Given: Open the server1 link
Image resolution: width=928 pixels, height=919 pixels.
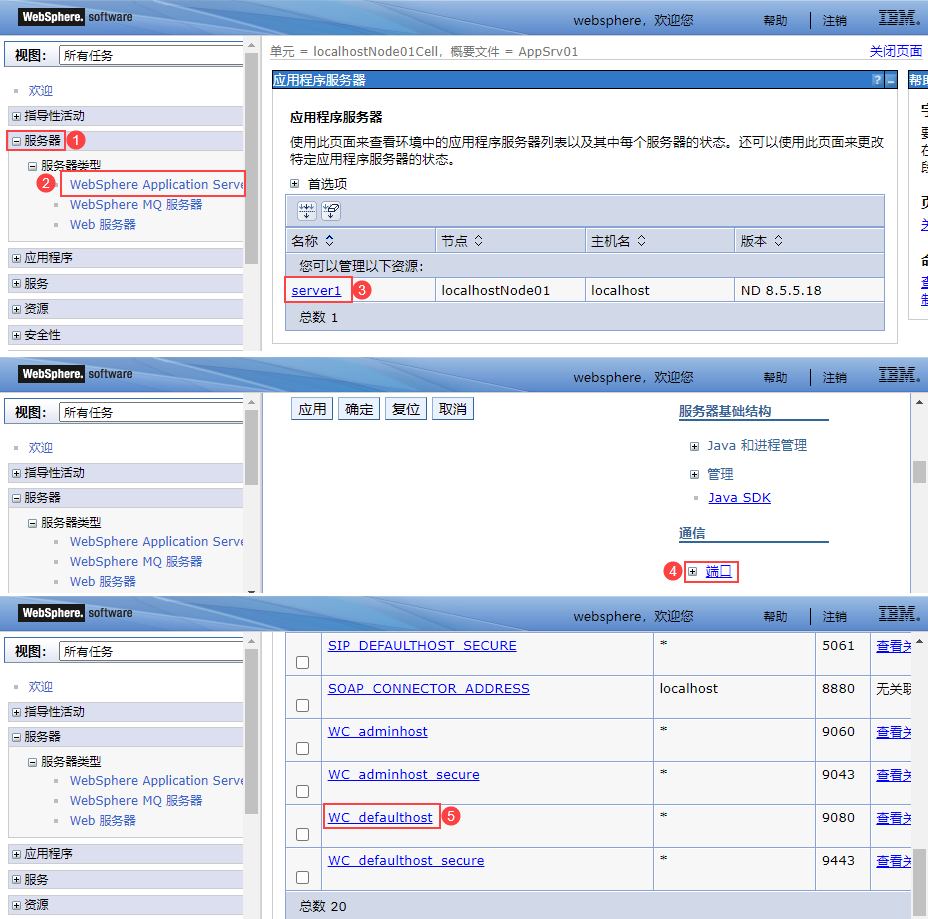Looking at the screenshot, I should 316,290.
